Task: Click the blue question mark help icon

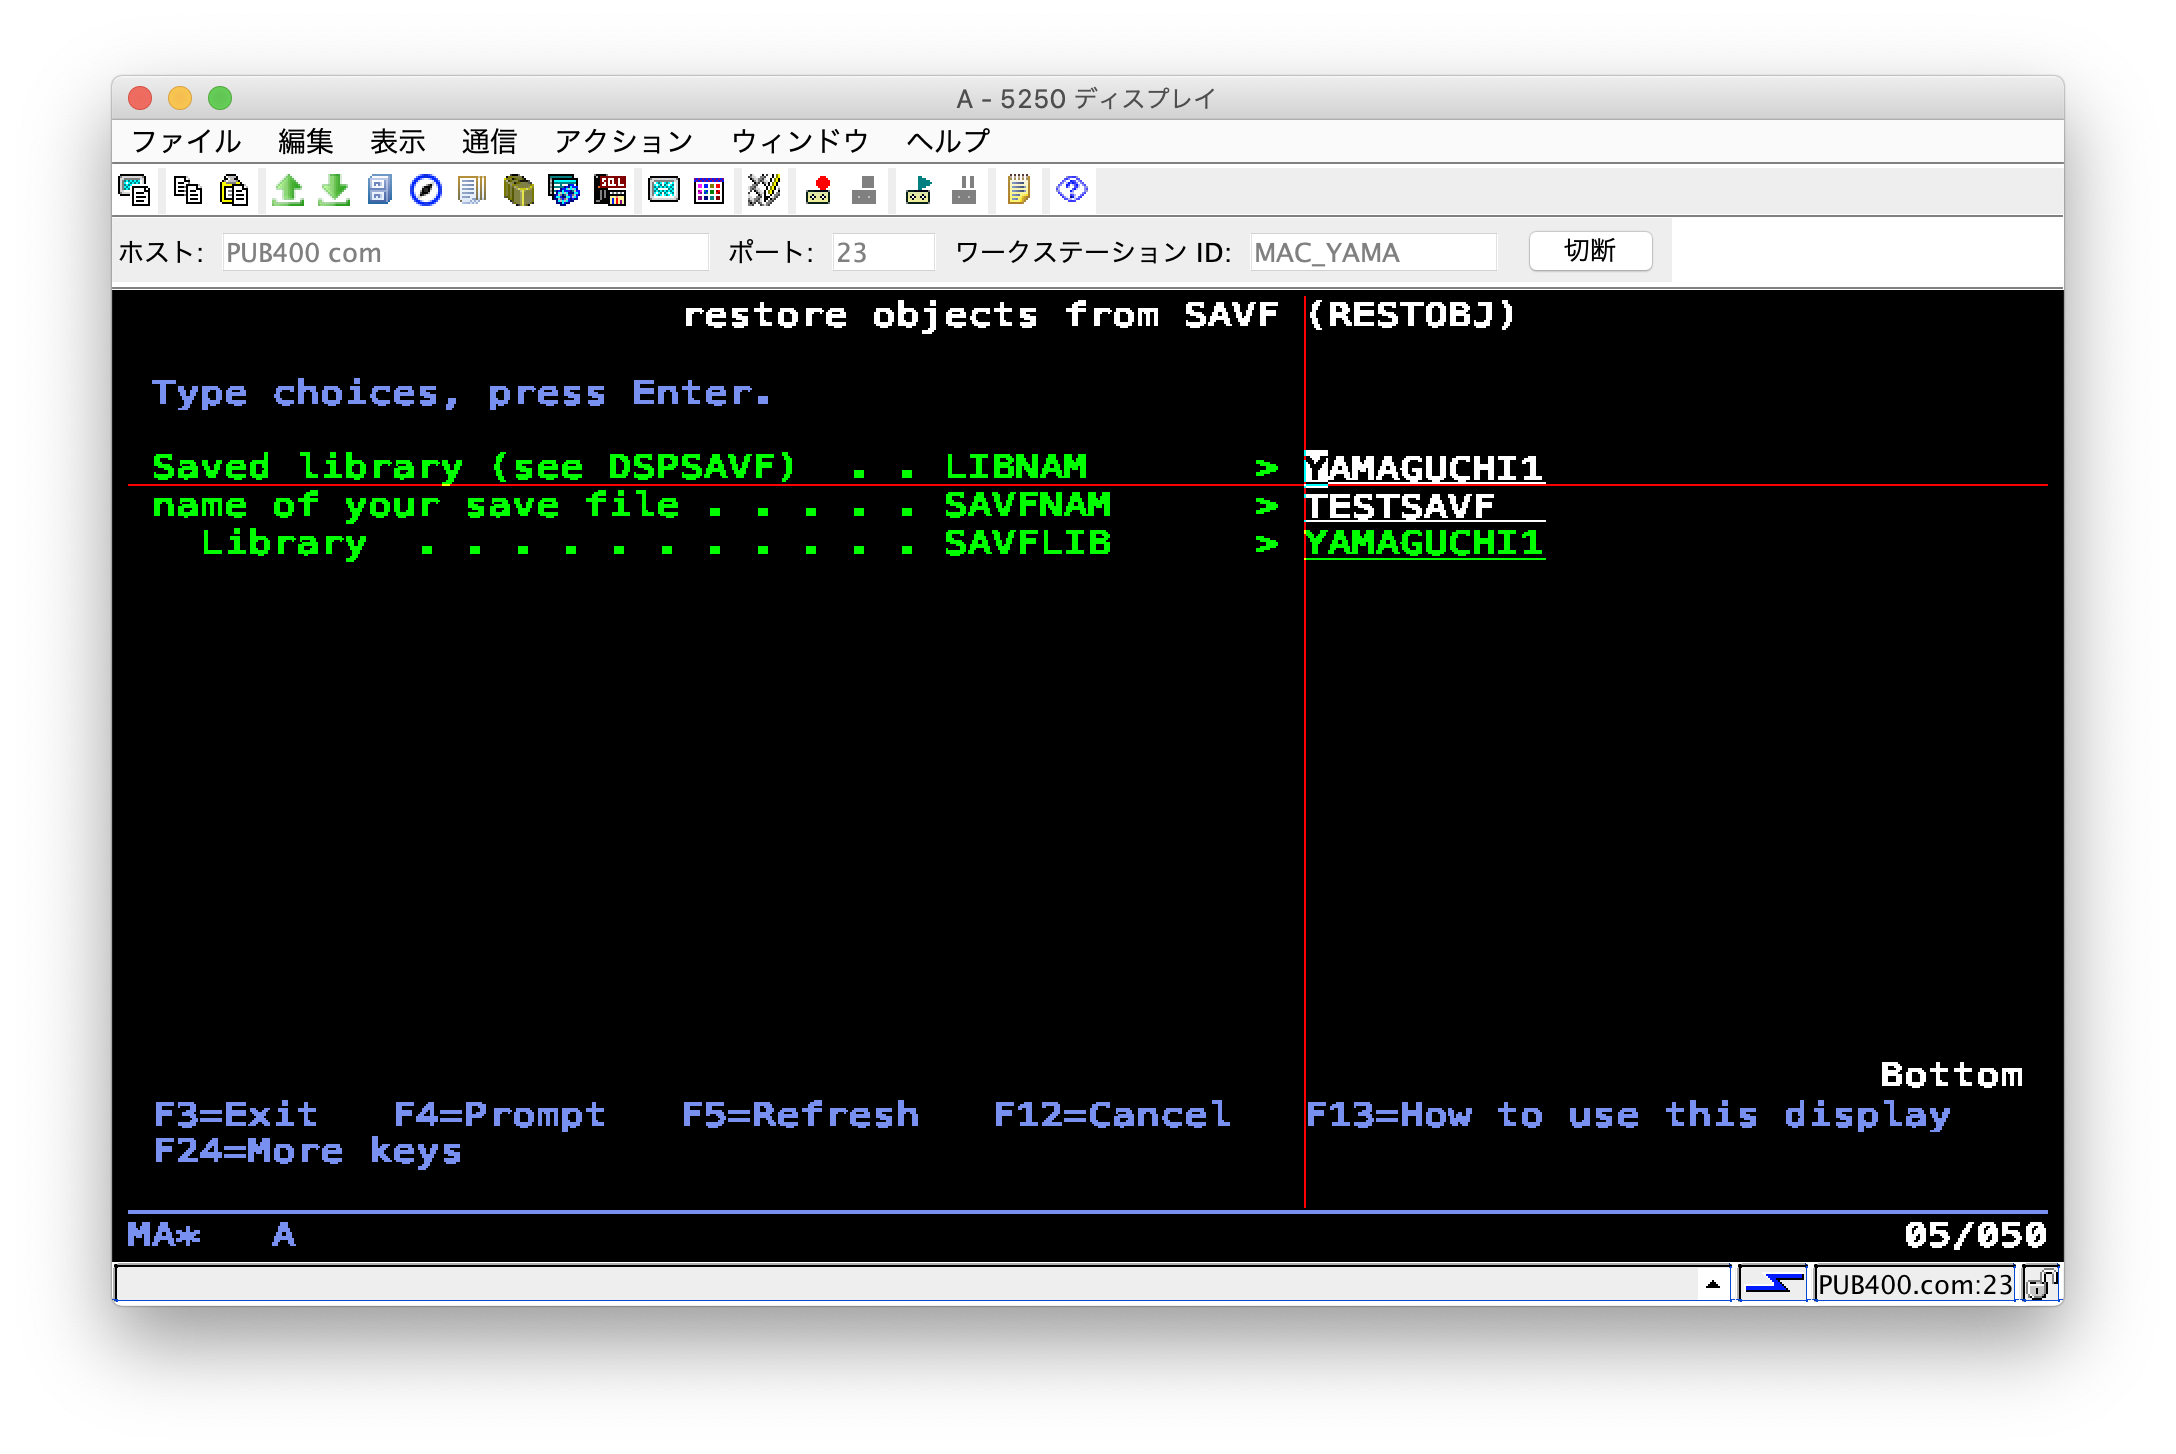Action: 1071,190
